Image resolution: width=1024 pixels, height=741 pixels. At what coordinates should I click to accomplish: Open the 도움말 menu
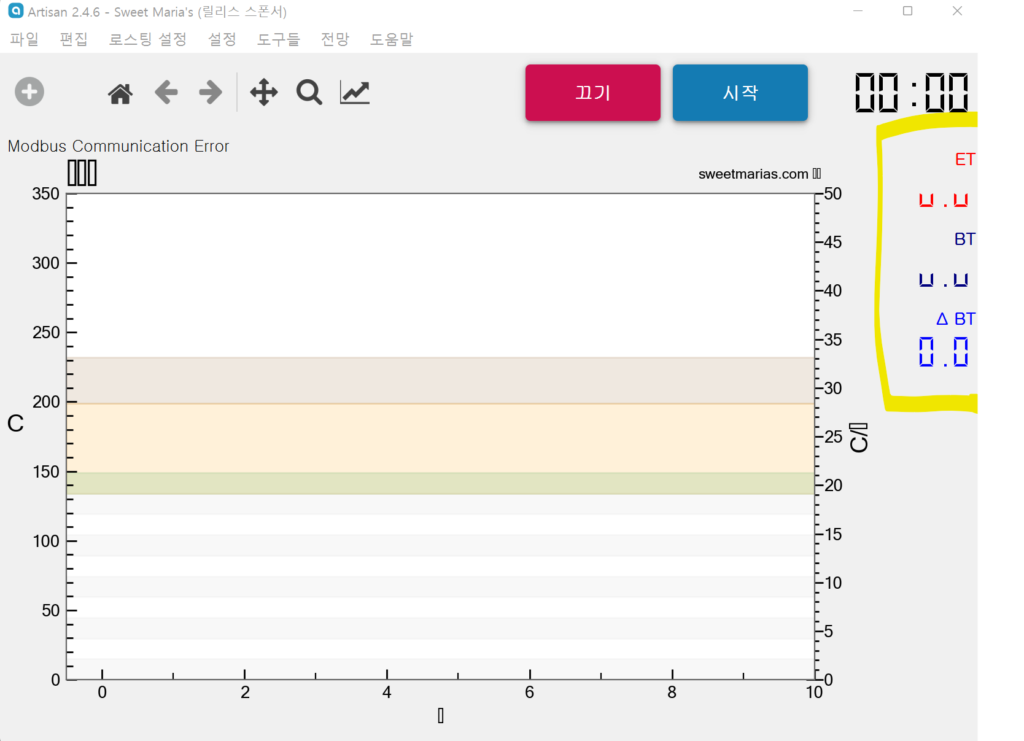391,40
